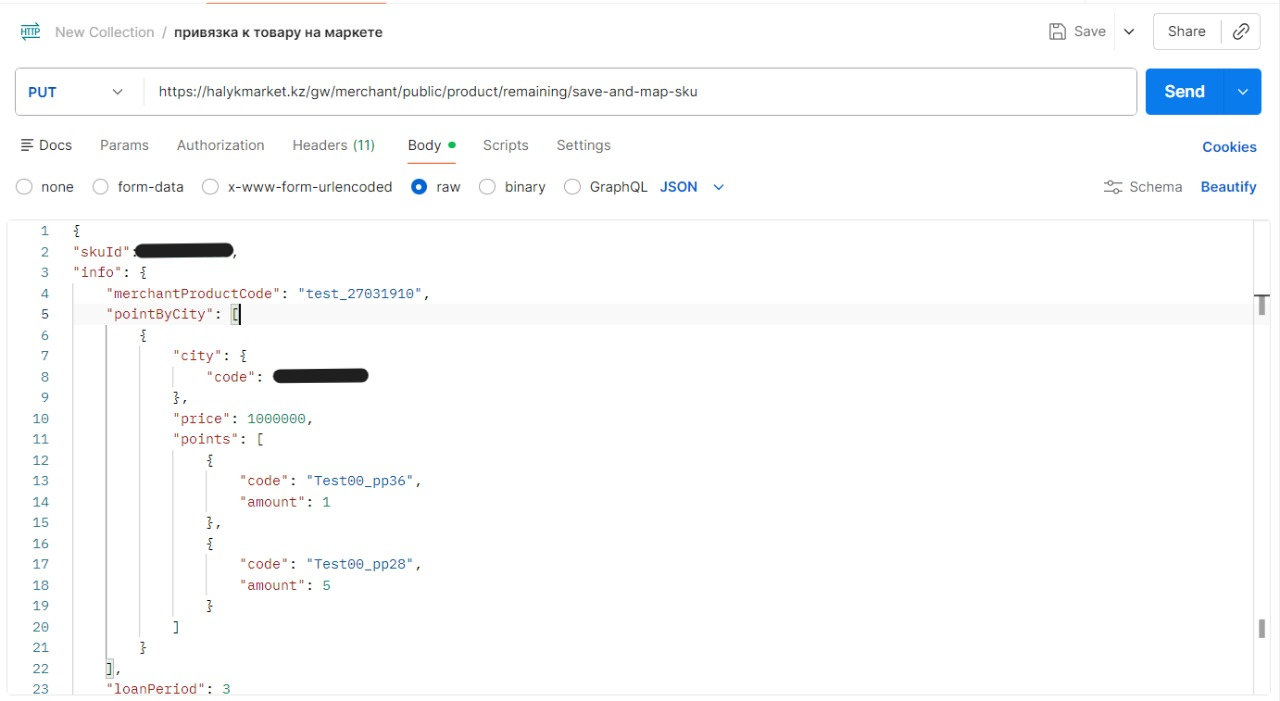Select the none body type
The image size is (1280, 701).
coord(24,187)
